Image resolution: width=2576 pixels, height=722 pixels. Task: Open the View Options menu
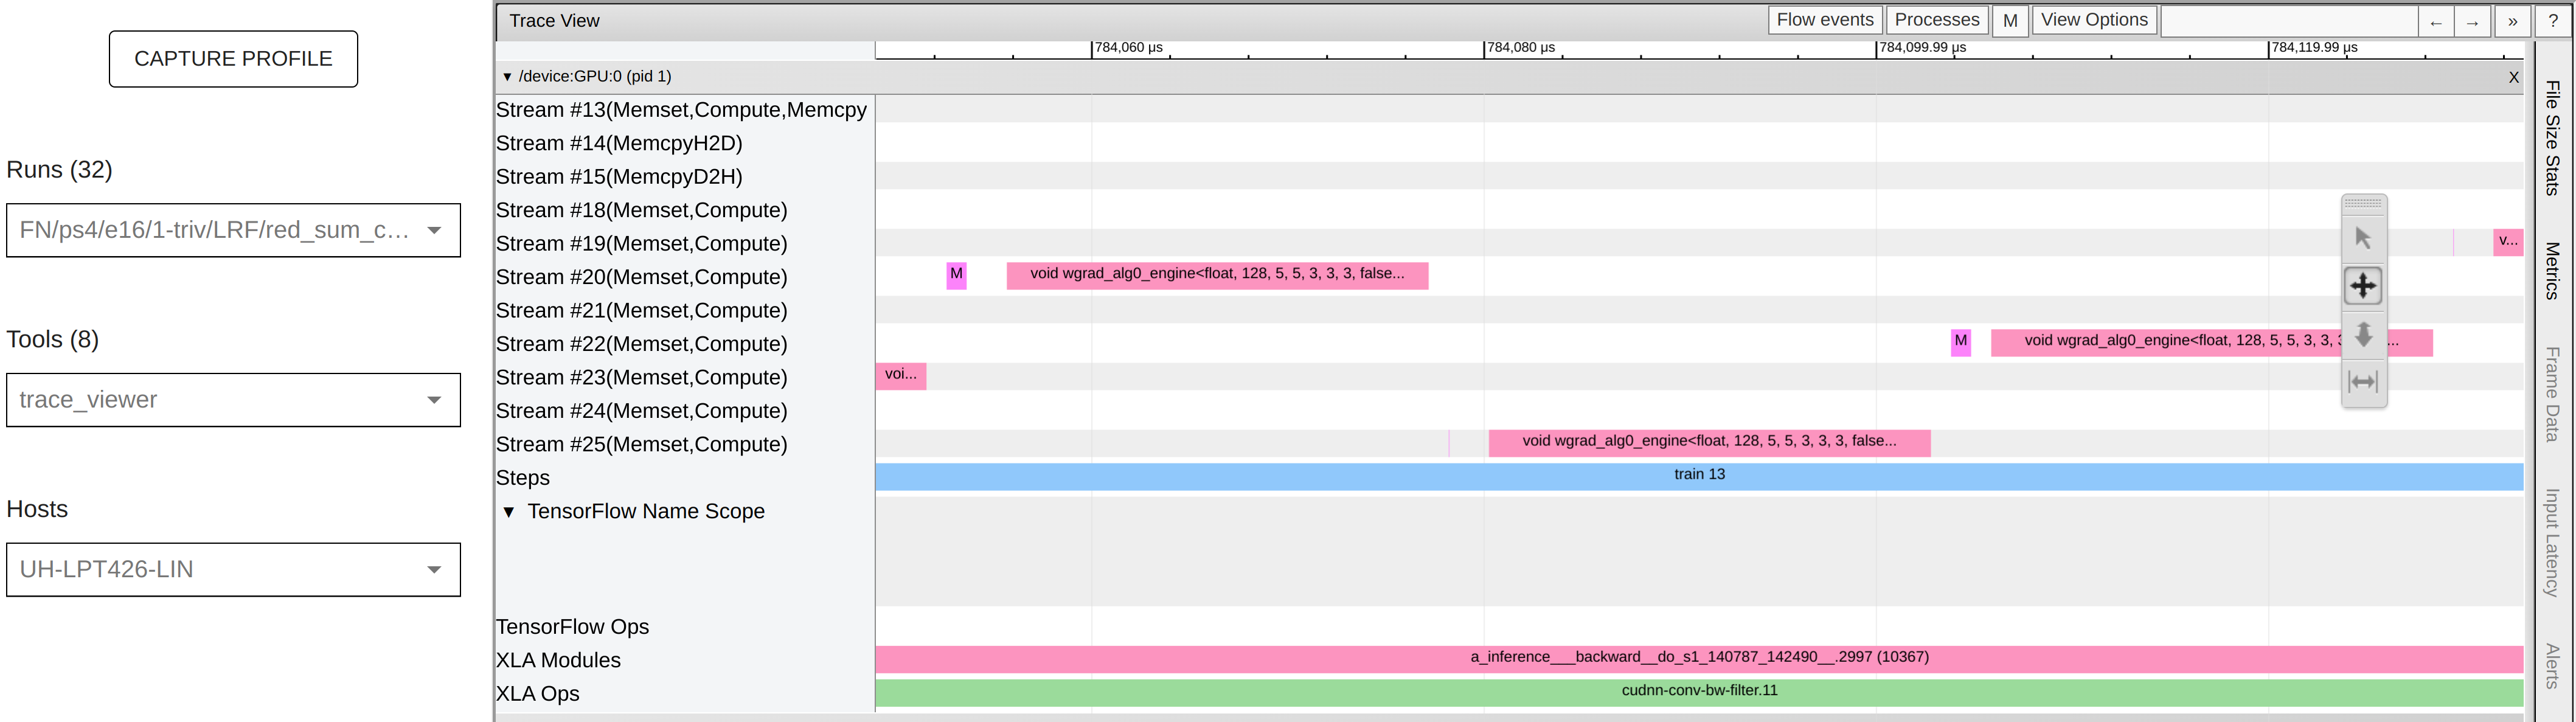click(x=2094, y=20)
